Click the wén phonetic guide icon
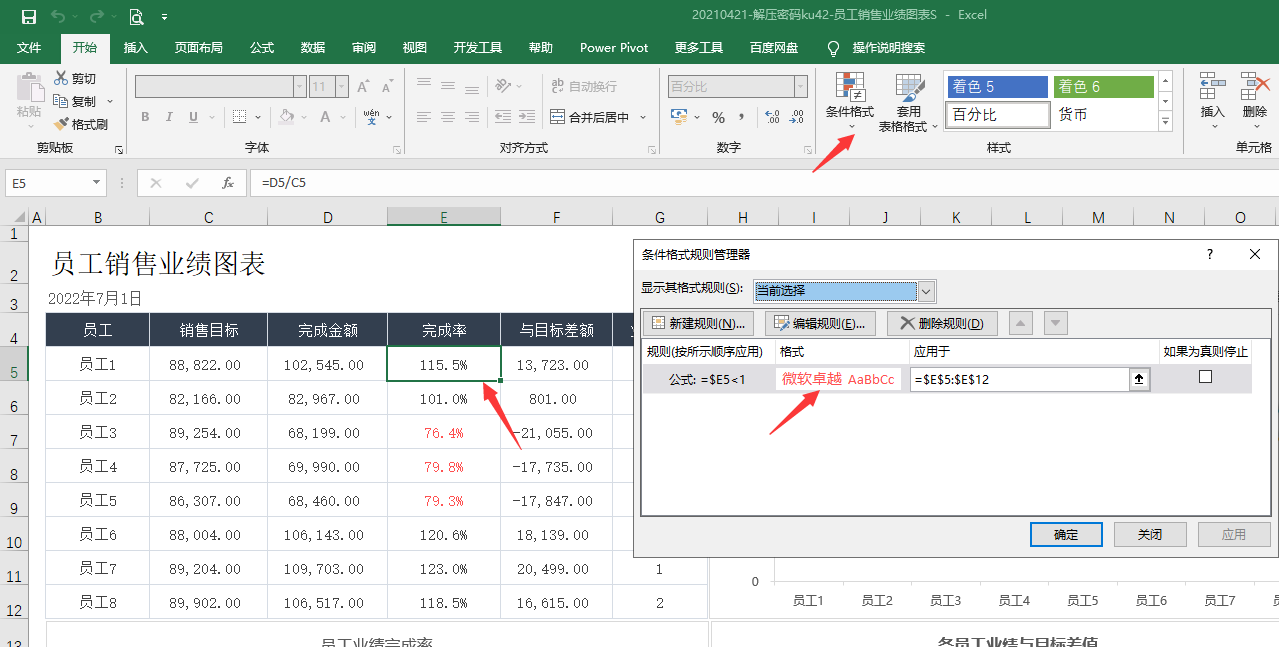The height and width of the screenshot is (647, 1279). [371, 117]
